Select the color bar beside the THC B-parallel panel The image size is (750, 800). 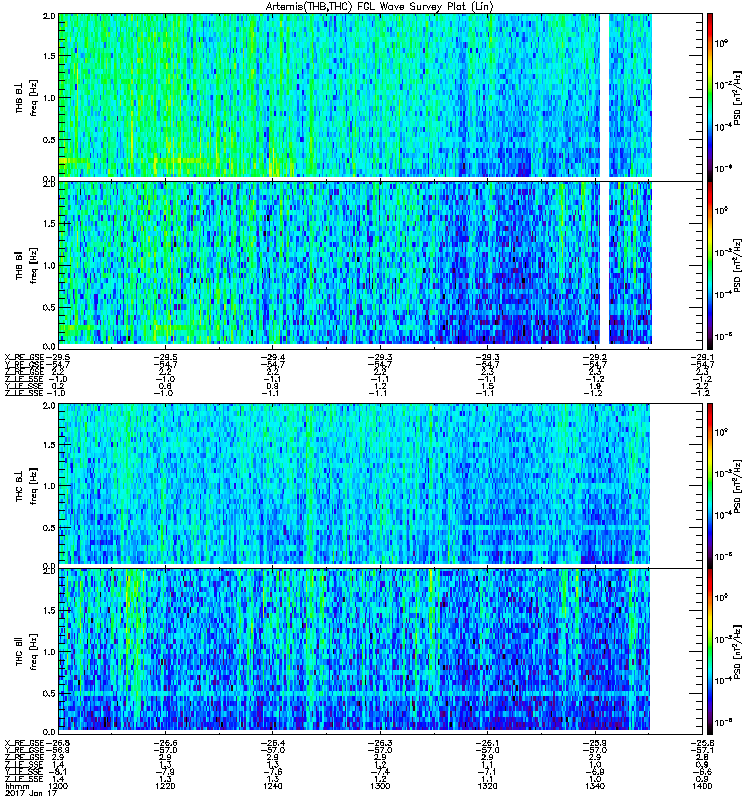pyautogui.click(x=710, y=652)
